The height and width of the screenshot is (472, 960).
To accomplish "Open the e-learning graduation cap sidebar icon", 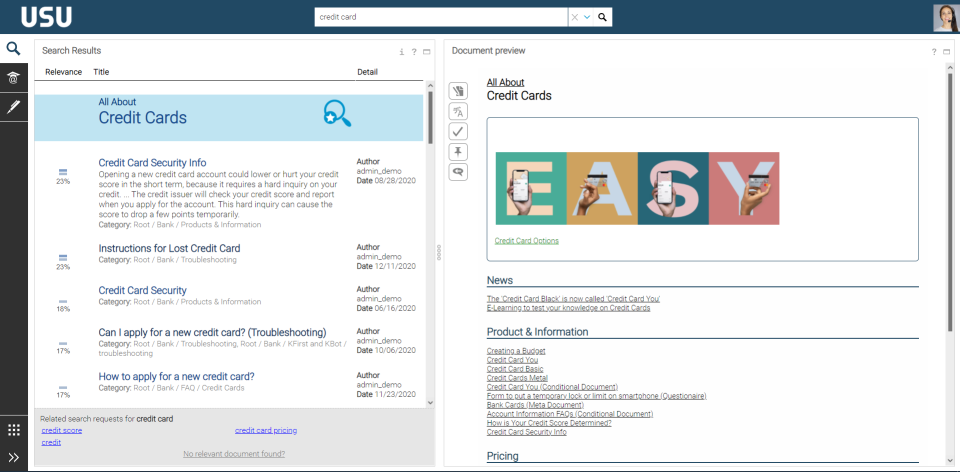I will [x=13, y=78].
